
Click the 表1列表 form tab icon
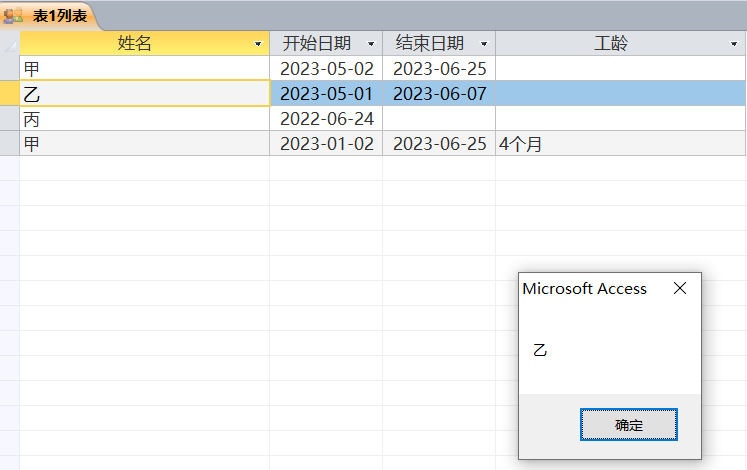[x=13, y=16]
